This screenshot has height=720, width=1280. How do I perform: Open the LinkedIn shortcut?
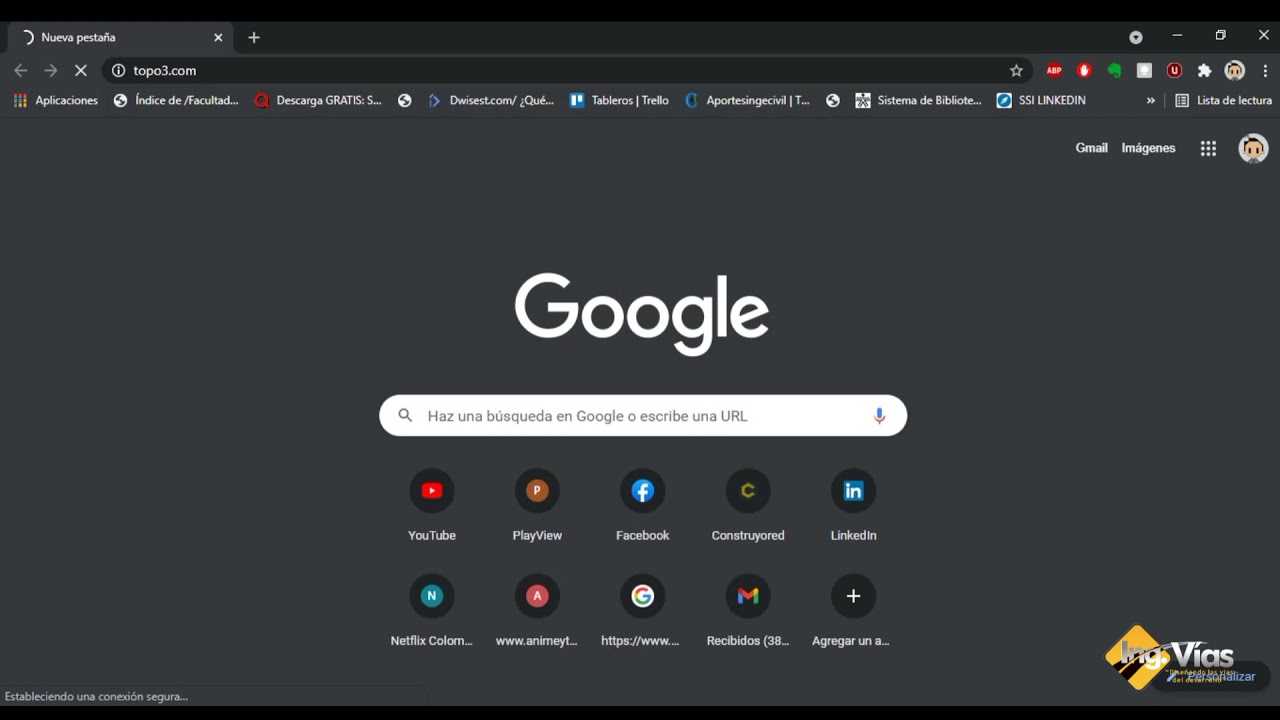coord(853,506)
